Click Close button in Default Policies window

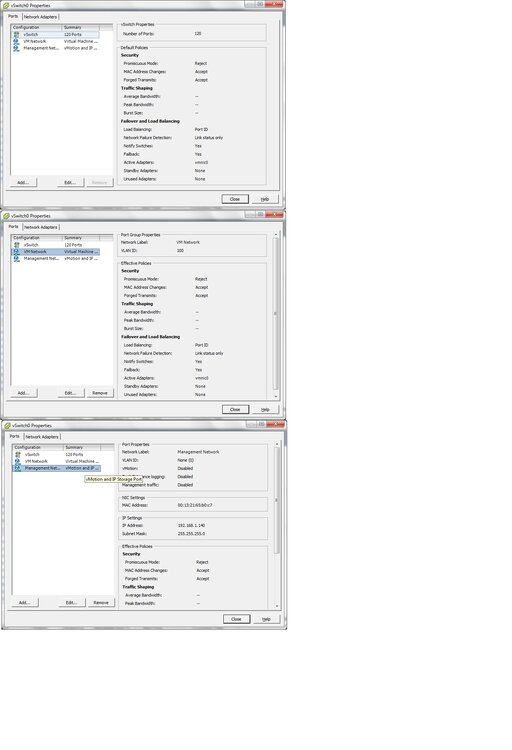pos(235,199)
